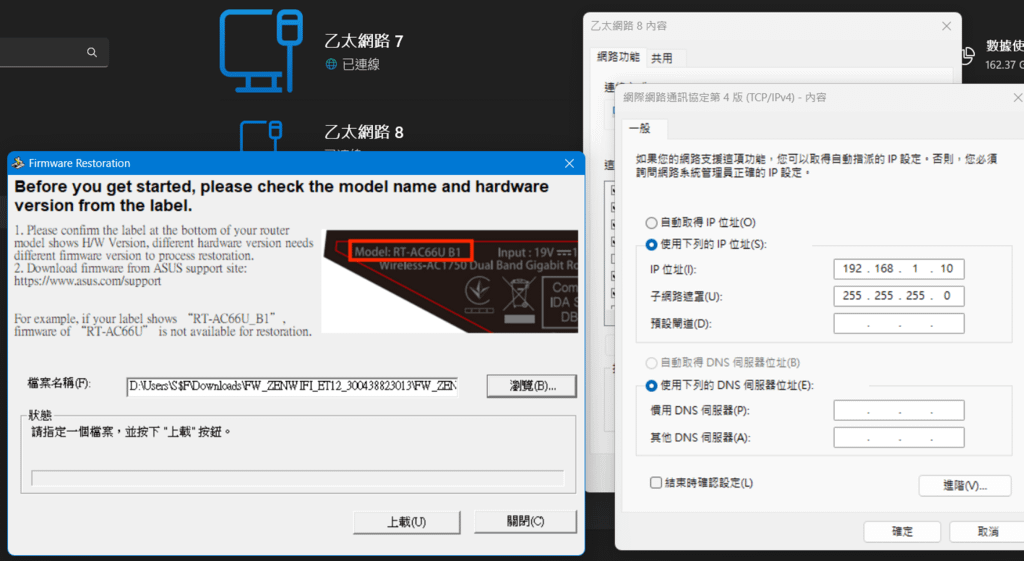Click the 預設閘道 gateway input field

pyautogui.click(x=899, y=323)
